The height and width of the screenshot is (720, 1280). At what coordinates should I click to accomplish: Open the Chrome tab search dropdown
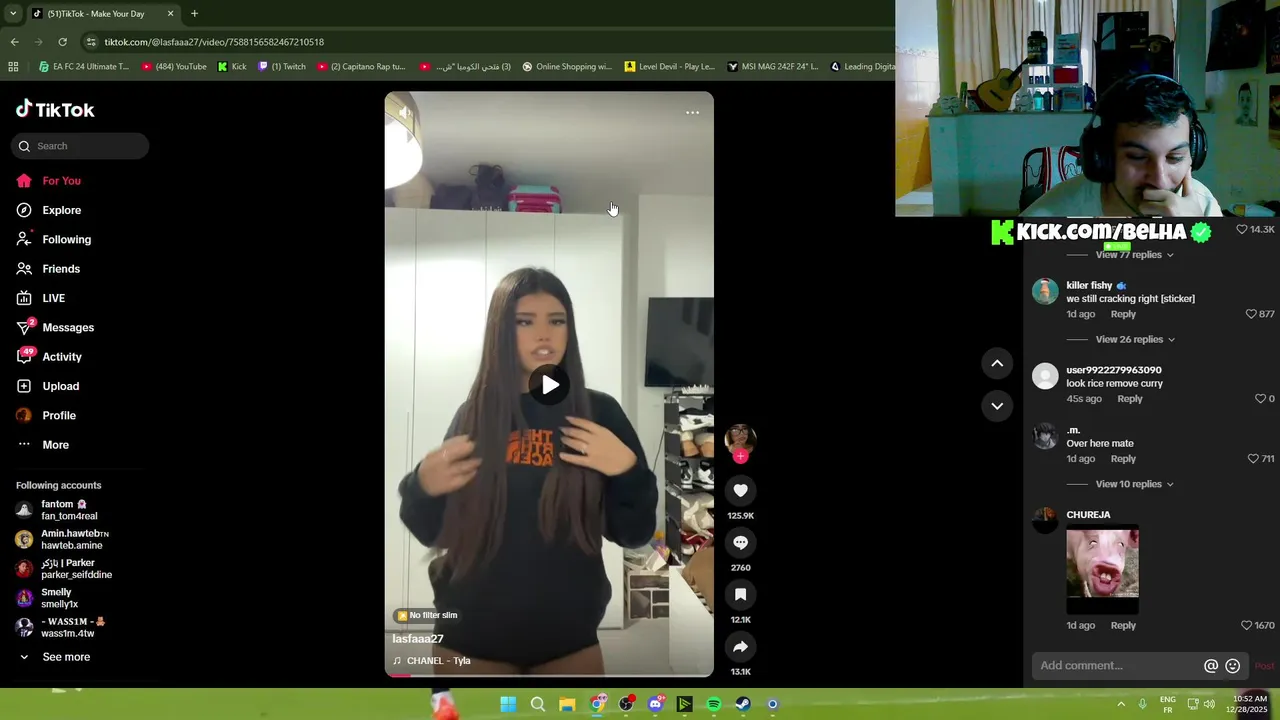click(x=11, y=14)
